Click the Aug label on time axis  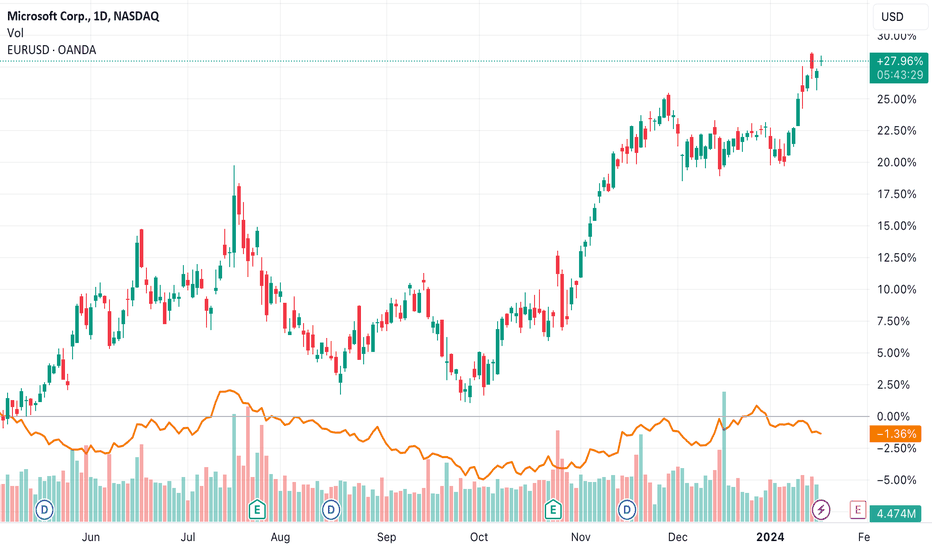(x=280, y=537)
